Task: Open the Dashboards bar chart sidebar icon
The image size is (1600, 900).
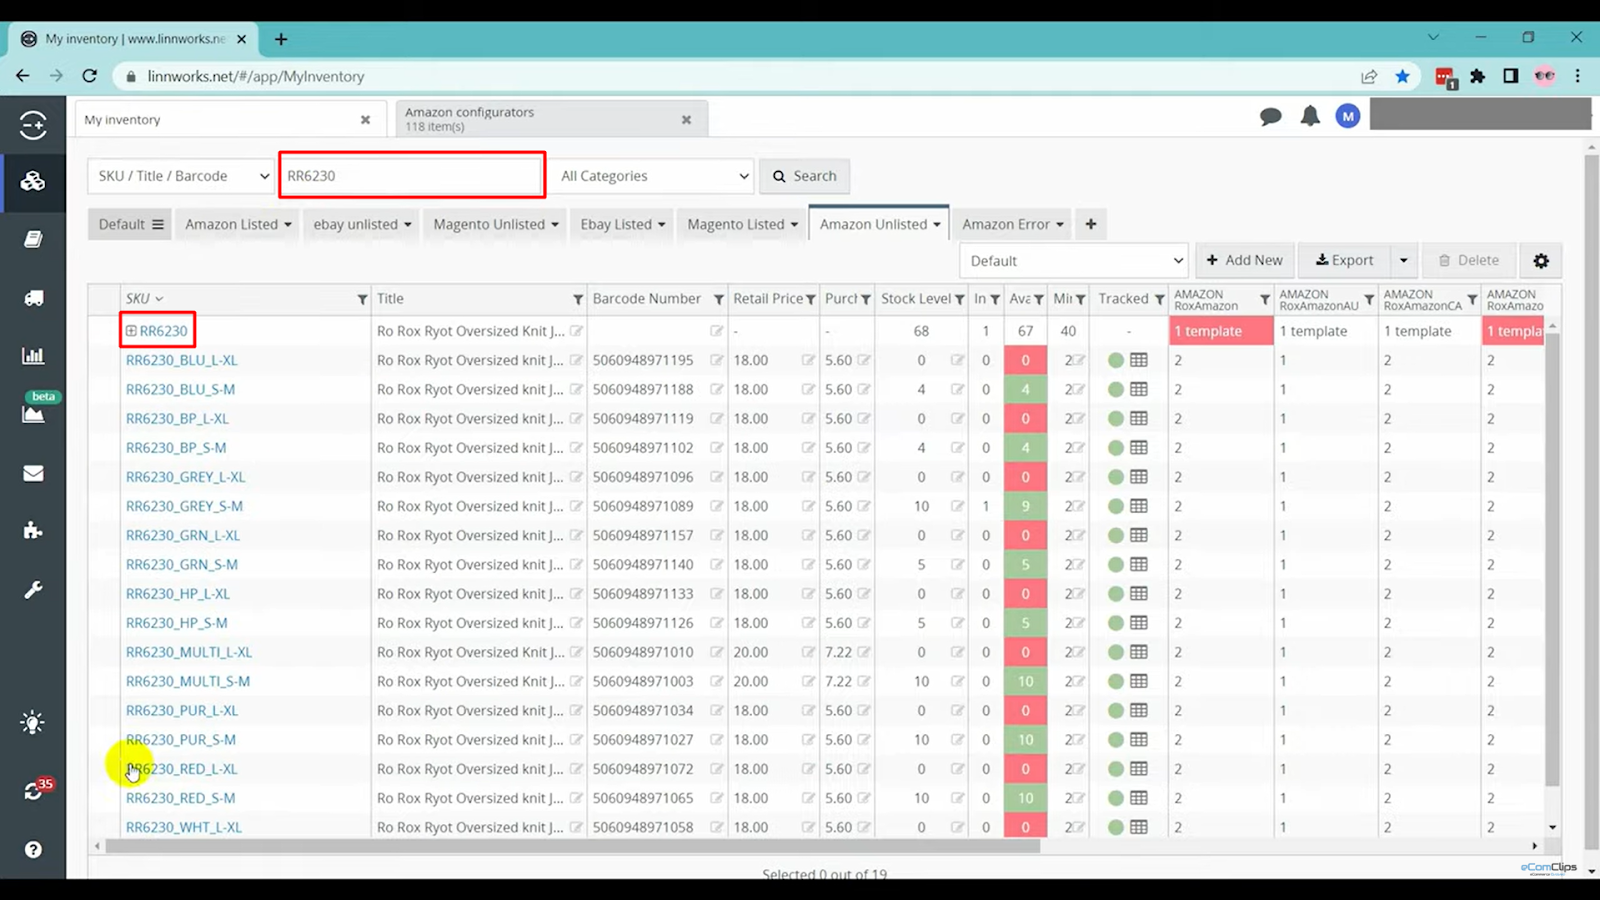Action: (x=33, y=356)
